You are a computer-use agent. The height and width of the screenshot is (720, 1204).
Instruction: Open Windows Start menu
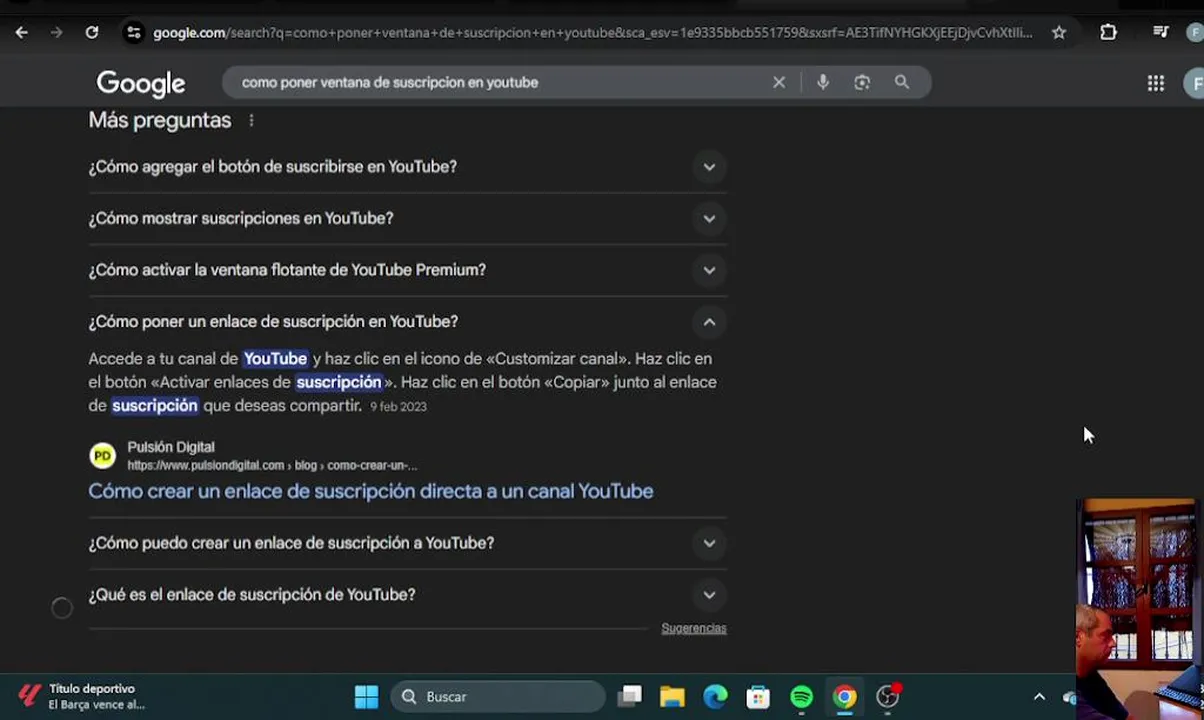366,697
